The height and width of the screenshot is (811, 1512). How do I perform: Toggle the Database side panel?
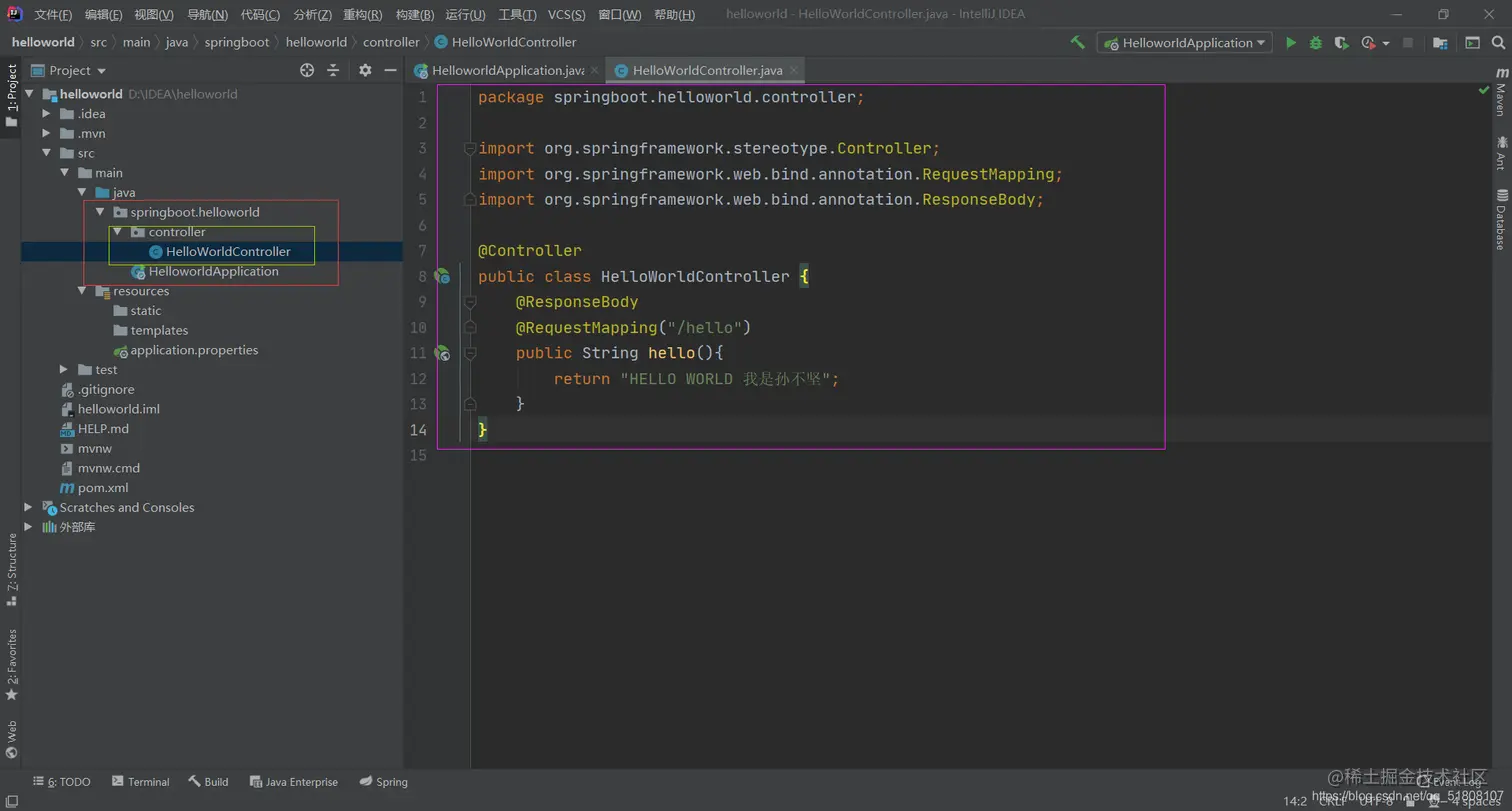point(1501,218)
